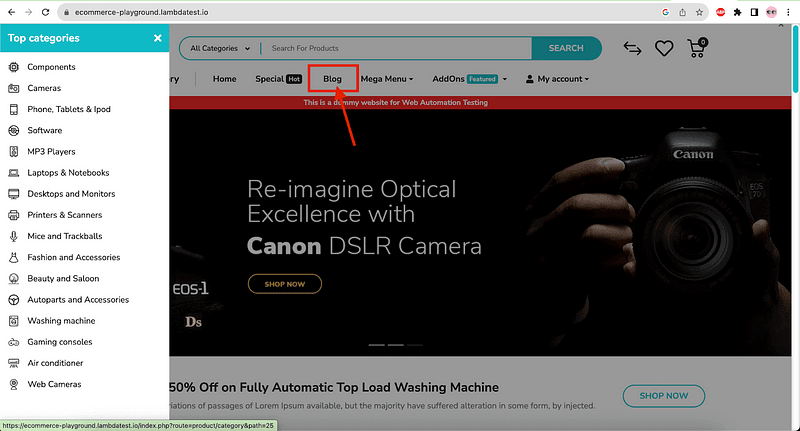This screenshot has width=800, height=431.
Task: Open the Software category link
Action: 44,131
